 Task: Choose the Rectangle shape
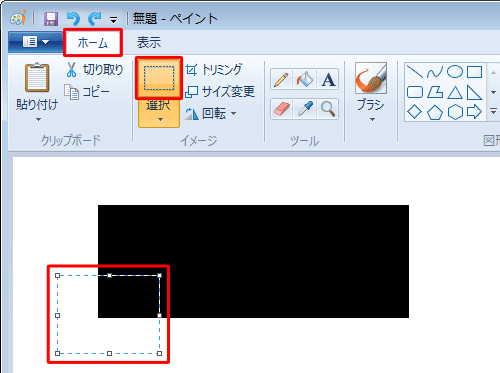(x=474, y=72)
